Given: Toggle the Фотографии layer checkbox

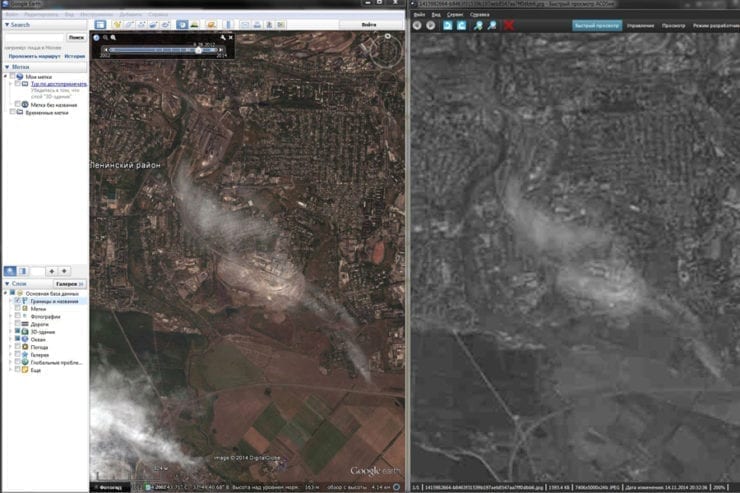Looking at the screenshot, I should [x=17, y=316].
